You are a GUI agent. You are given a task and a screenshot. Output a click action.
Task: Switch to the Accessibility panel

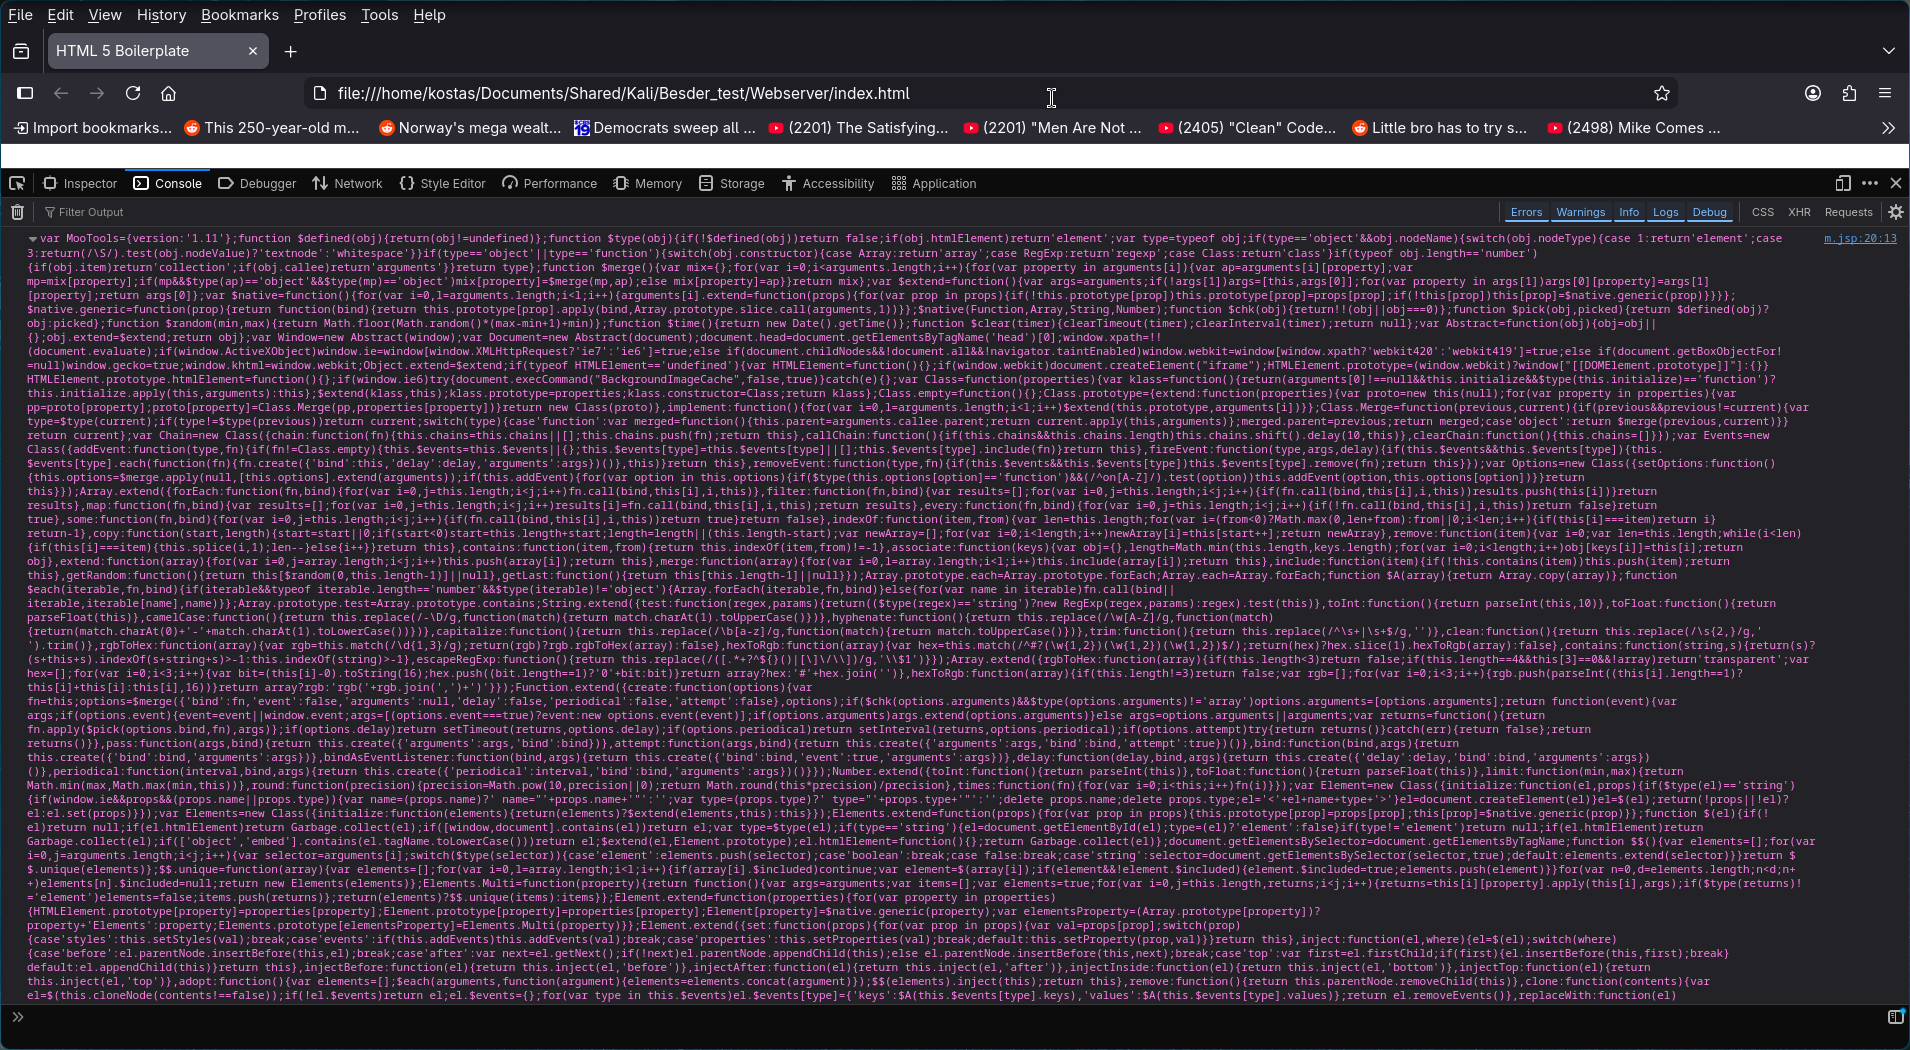[828, 183]
